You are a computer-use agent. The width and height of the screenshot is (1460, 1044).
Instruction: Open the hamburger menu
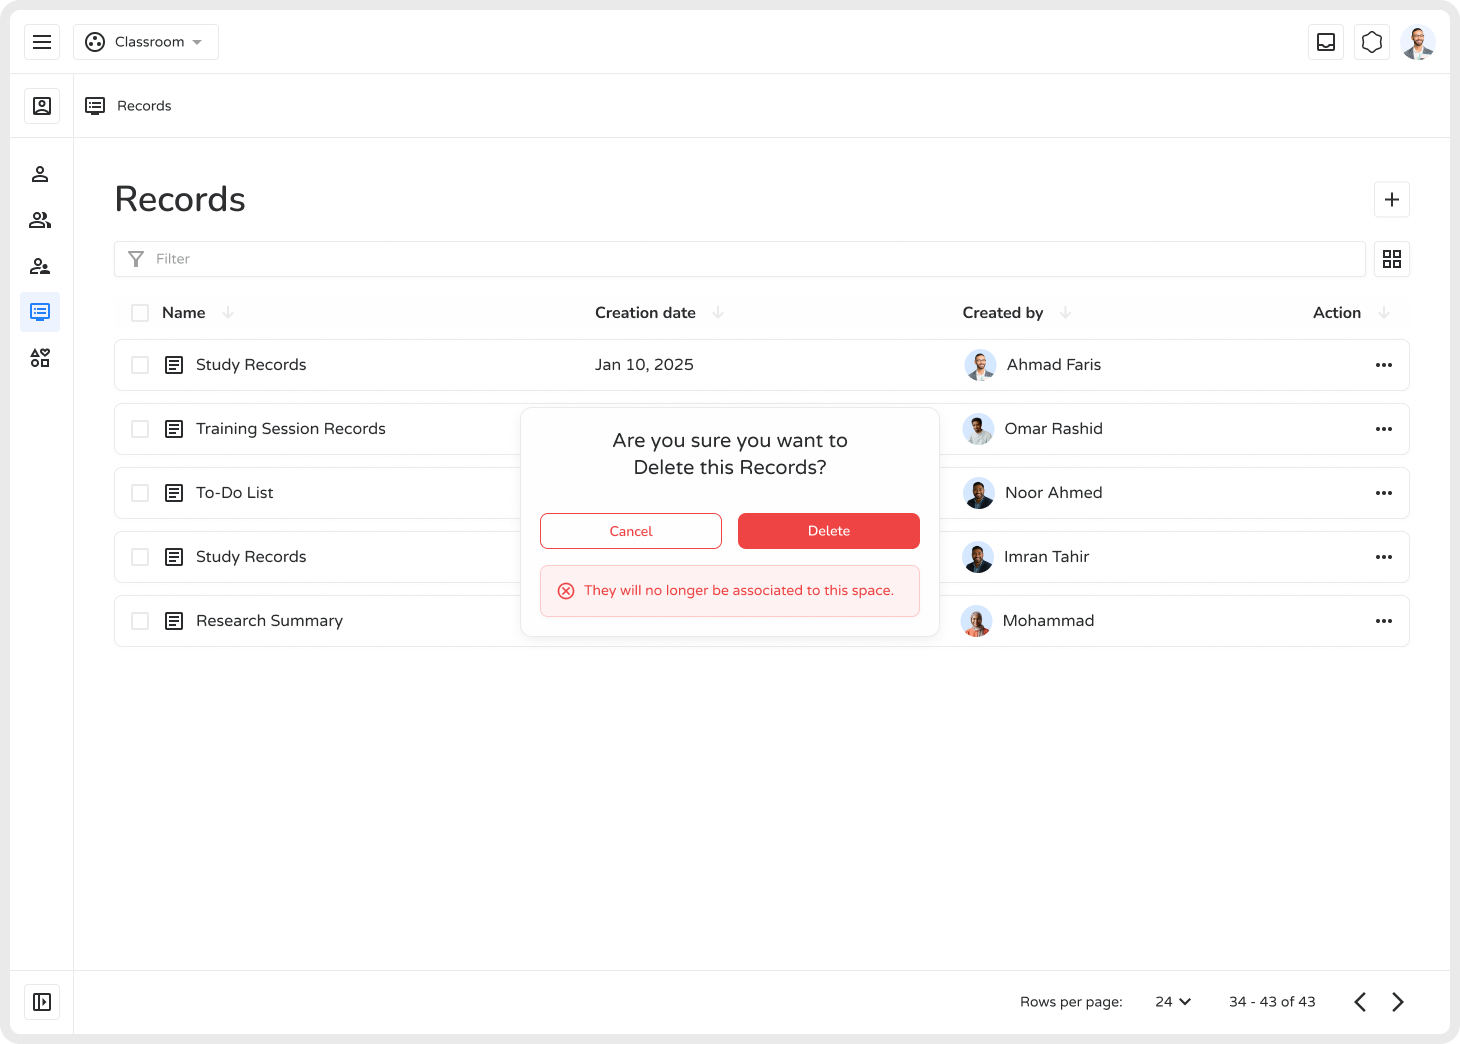point(42,42)
